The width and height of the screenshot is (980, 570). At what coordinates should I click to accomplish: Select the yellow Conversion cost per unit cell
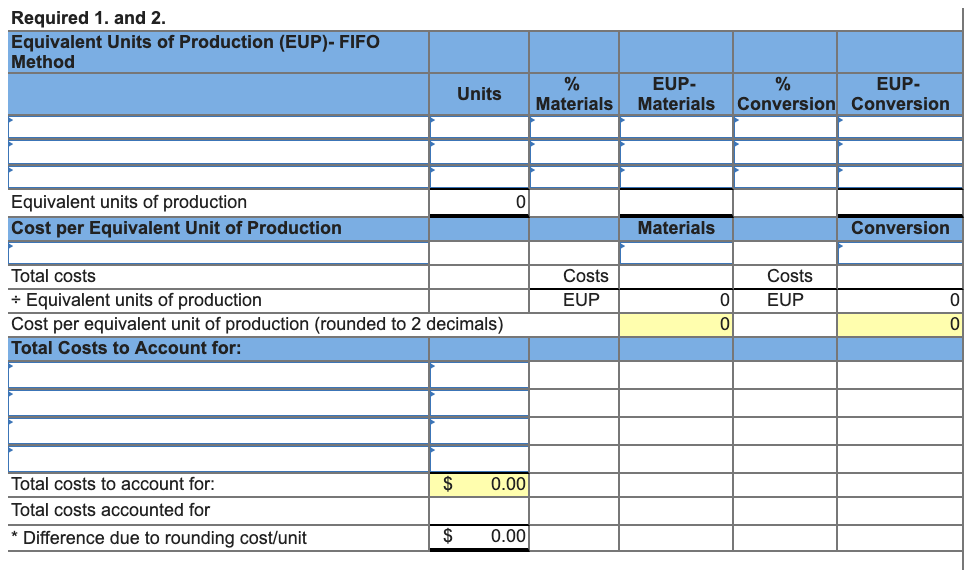click(x=901, y=324)
